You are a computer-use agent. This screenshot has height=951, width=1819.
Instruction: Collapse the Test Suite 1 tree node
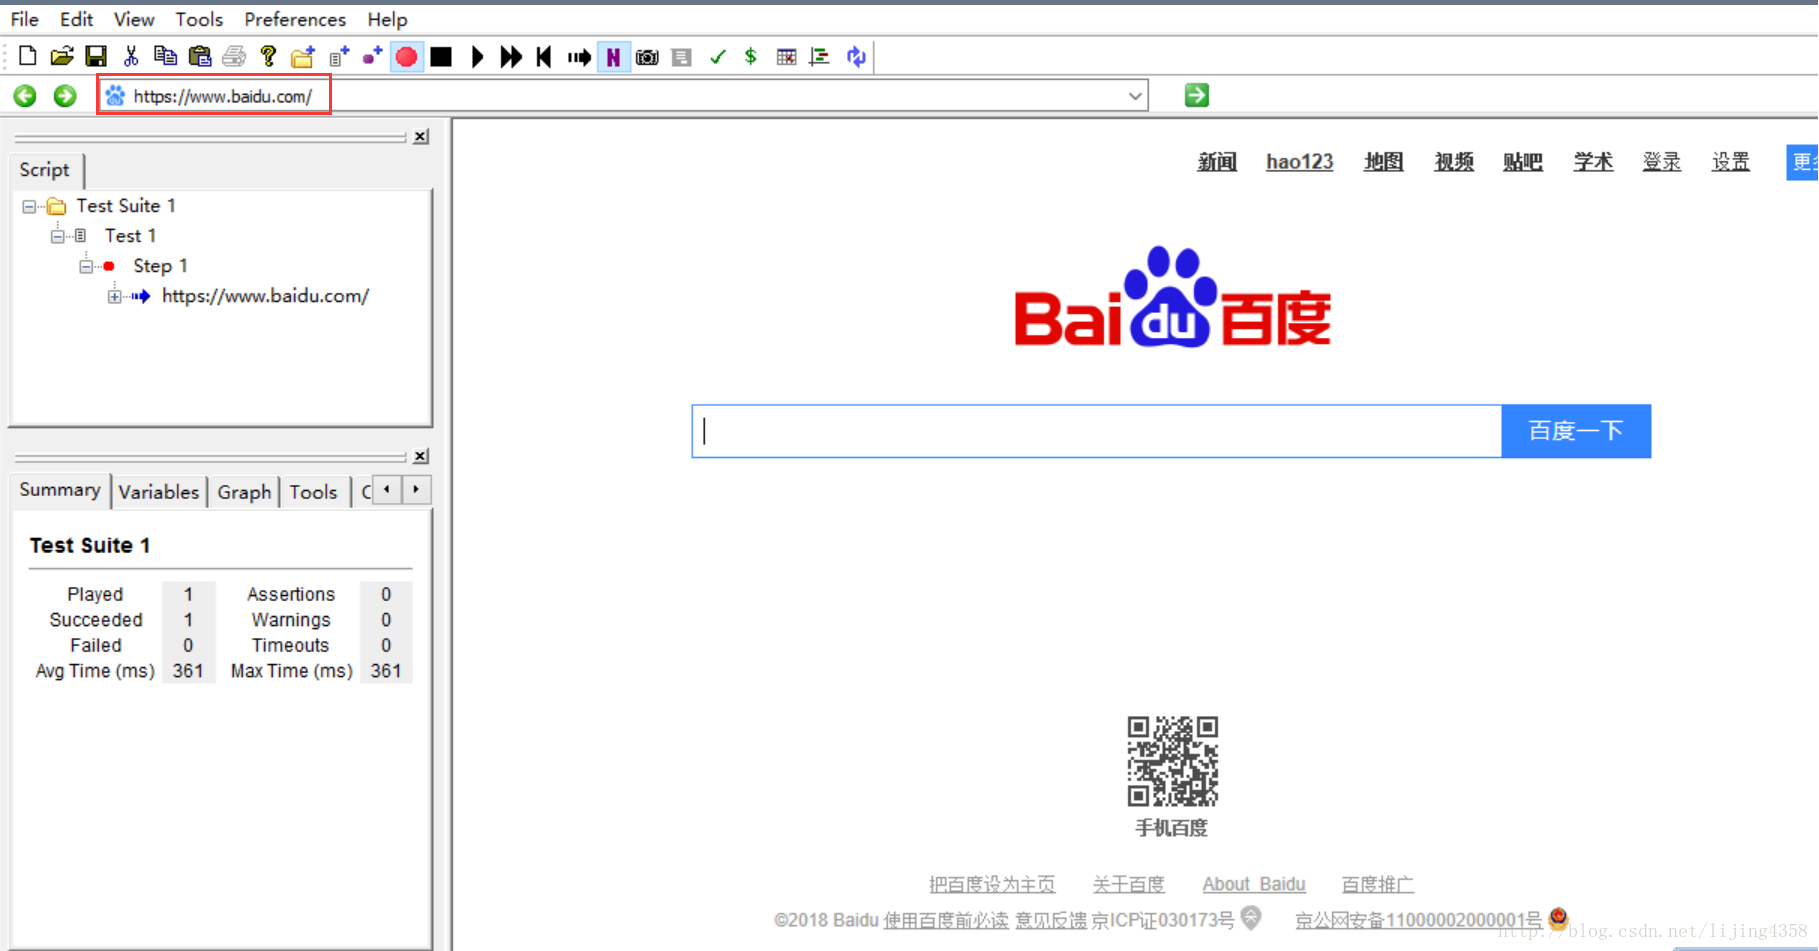(x=29, y=206)
